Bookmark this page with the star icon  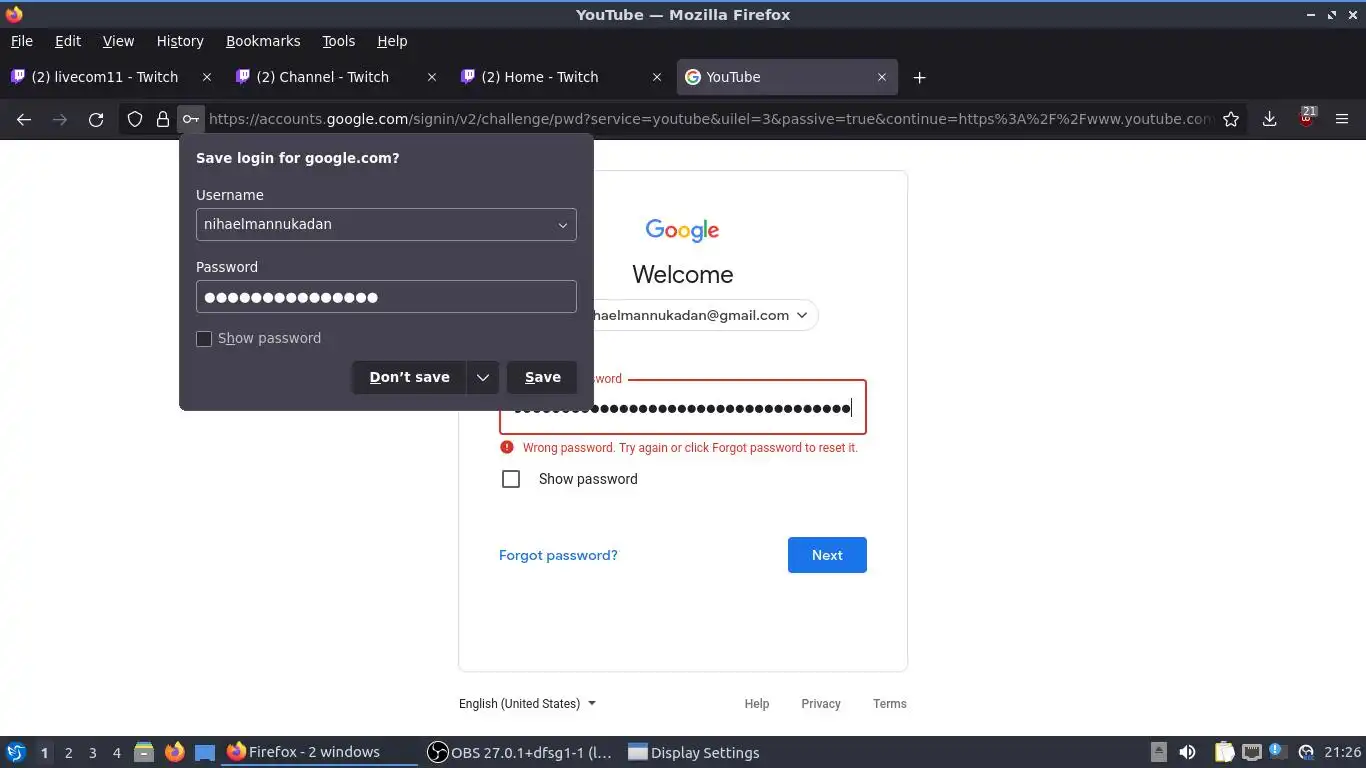coord(1231,119)
